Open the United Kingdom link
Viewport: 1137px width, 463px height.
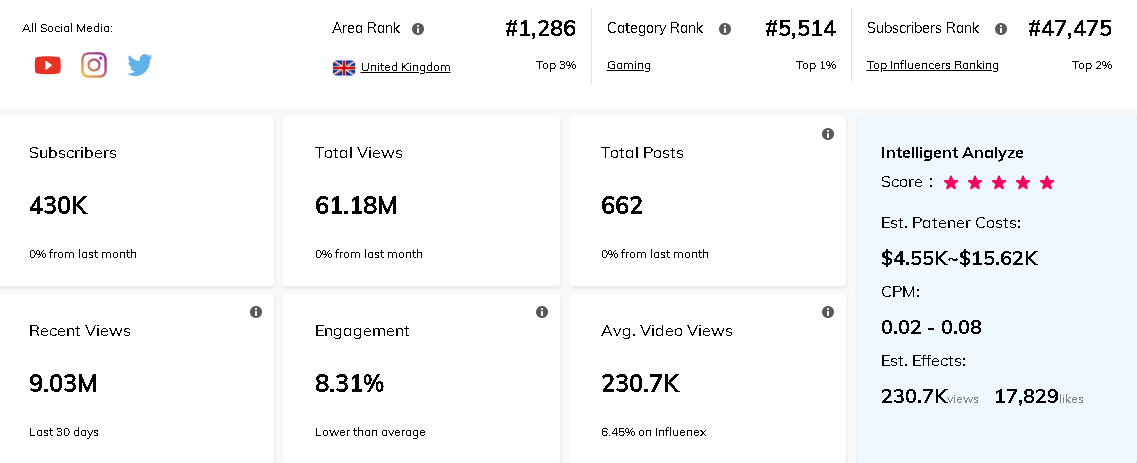point(405,67)
